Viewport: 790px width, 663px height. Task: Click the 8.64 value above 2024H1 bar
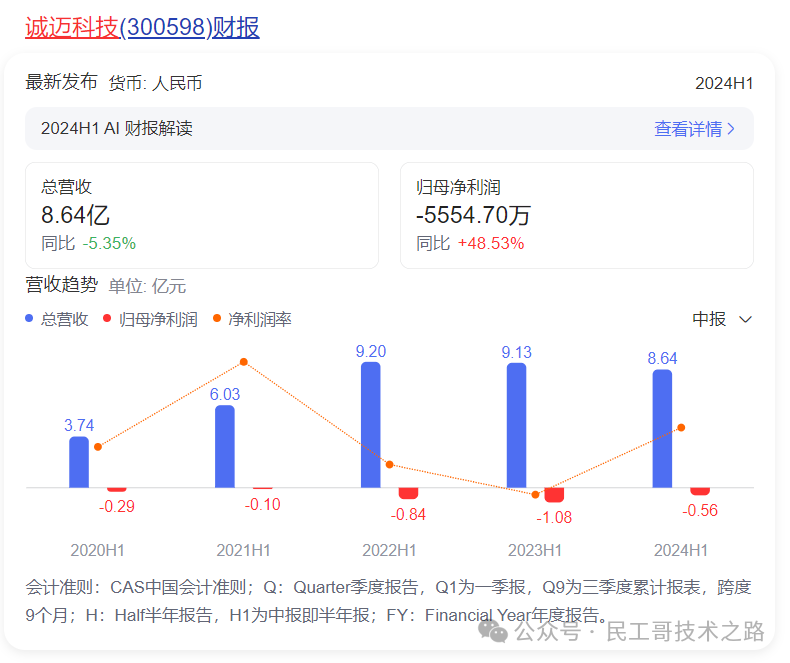(x=663, y=358)
